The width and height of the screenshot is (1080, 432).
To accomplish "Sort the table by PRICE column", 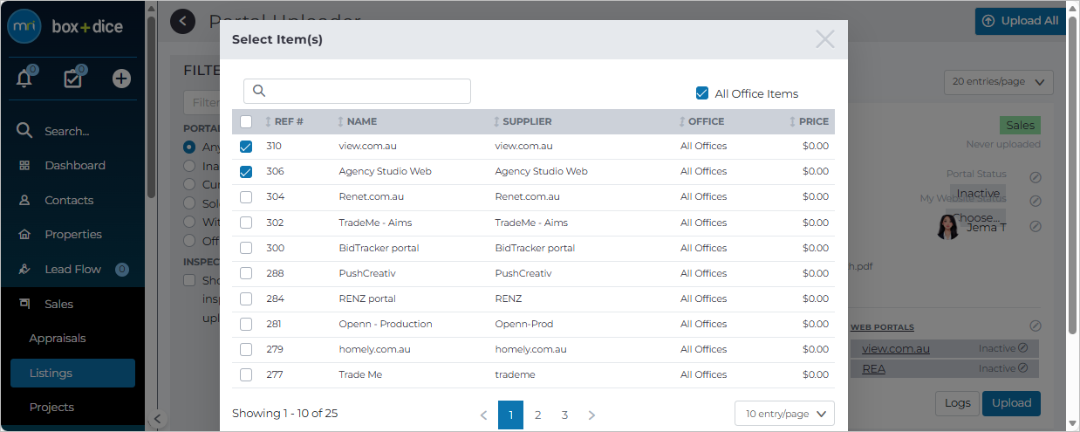I will pyautogui.click(x=809, y=121).
